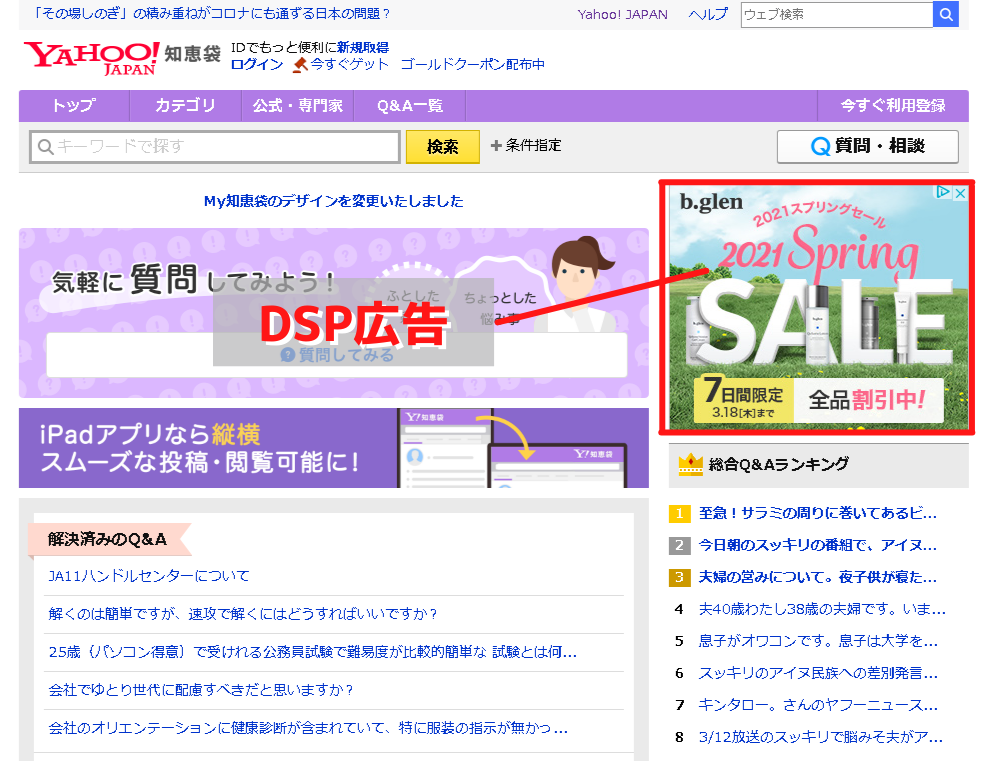Open 会社のオリエンテーション question link
This screenshot has width=988, height=761.
tap(308, 728)
